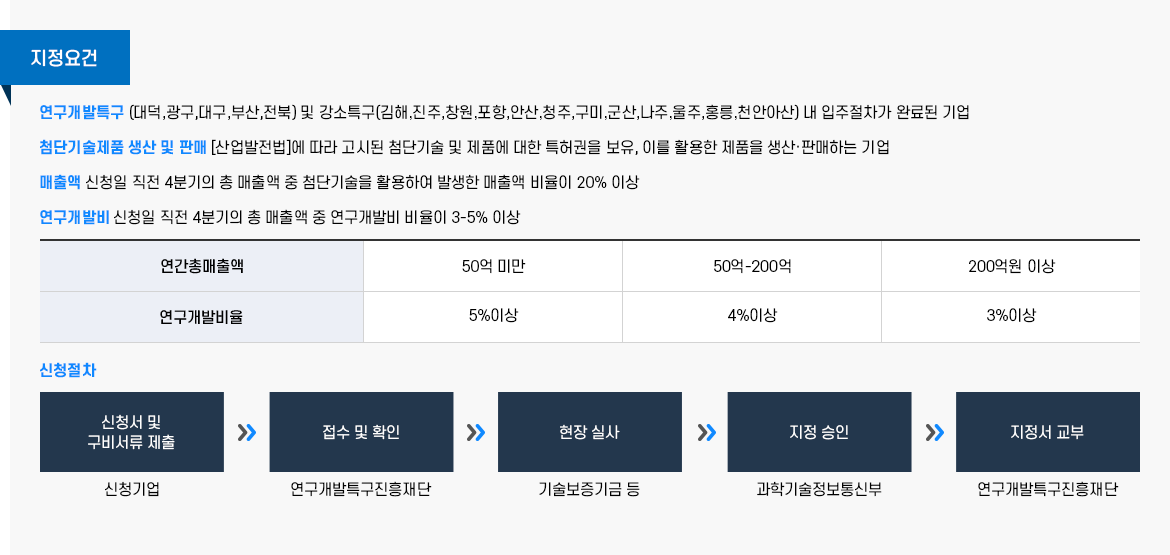Select the 접수 및 확인 step box
The width and height of the screenshot is (1170, 555).
361,432
